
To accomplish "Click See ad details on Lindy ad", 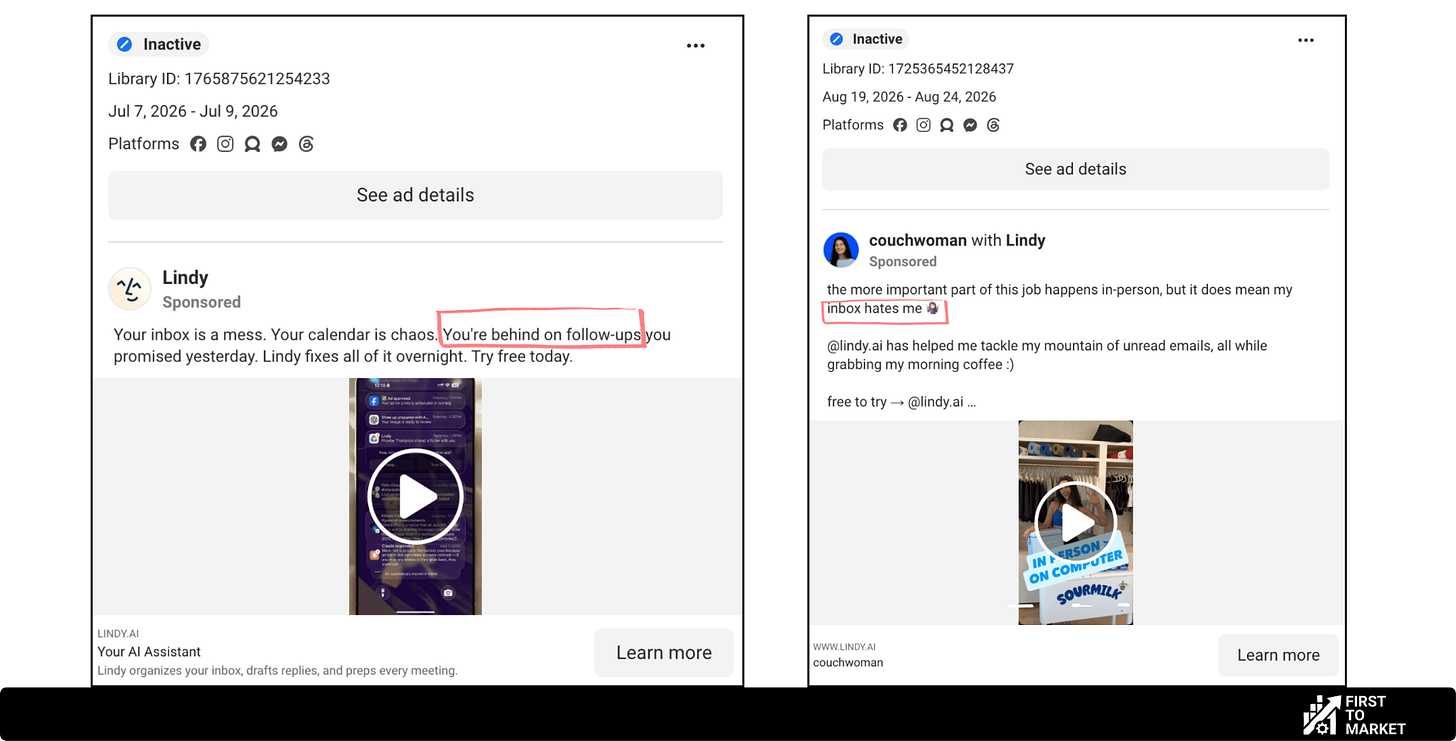I will point(415,195).
